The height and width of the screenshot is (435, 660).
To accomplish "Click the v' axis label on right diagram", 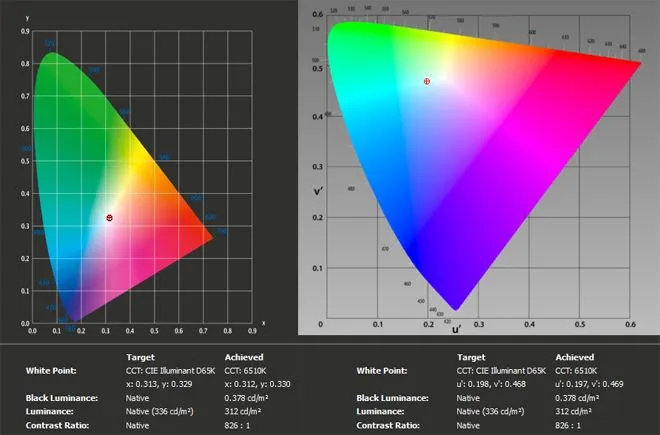I will click(x=316, y=192).
